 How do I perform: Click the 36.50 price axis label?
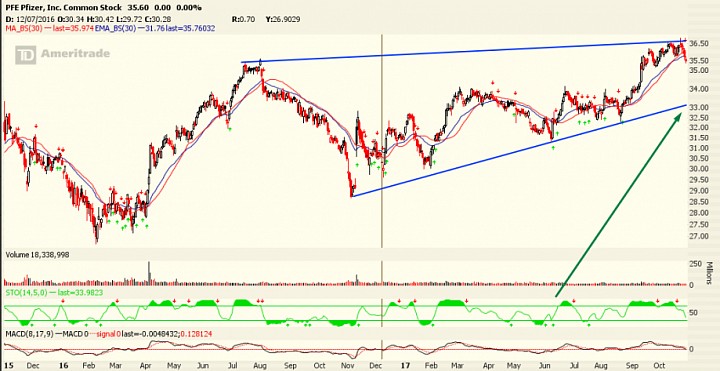pyautogui.click(x=699, y=44)
